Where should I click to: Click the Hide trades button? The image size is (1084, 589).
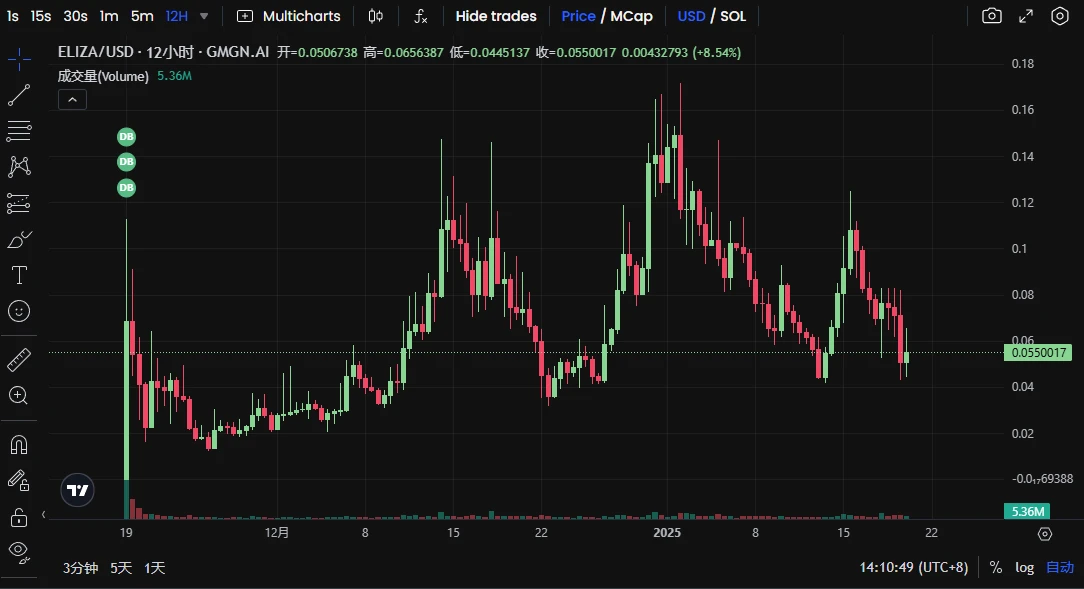[496, 16]
